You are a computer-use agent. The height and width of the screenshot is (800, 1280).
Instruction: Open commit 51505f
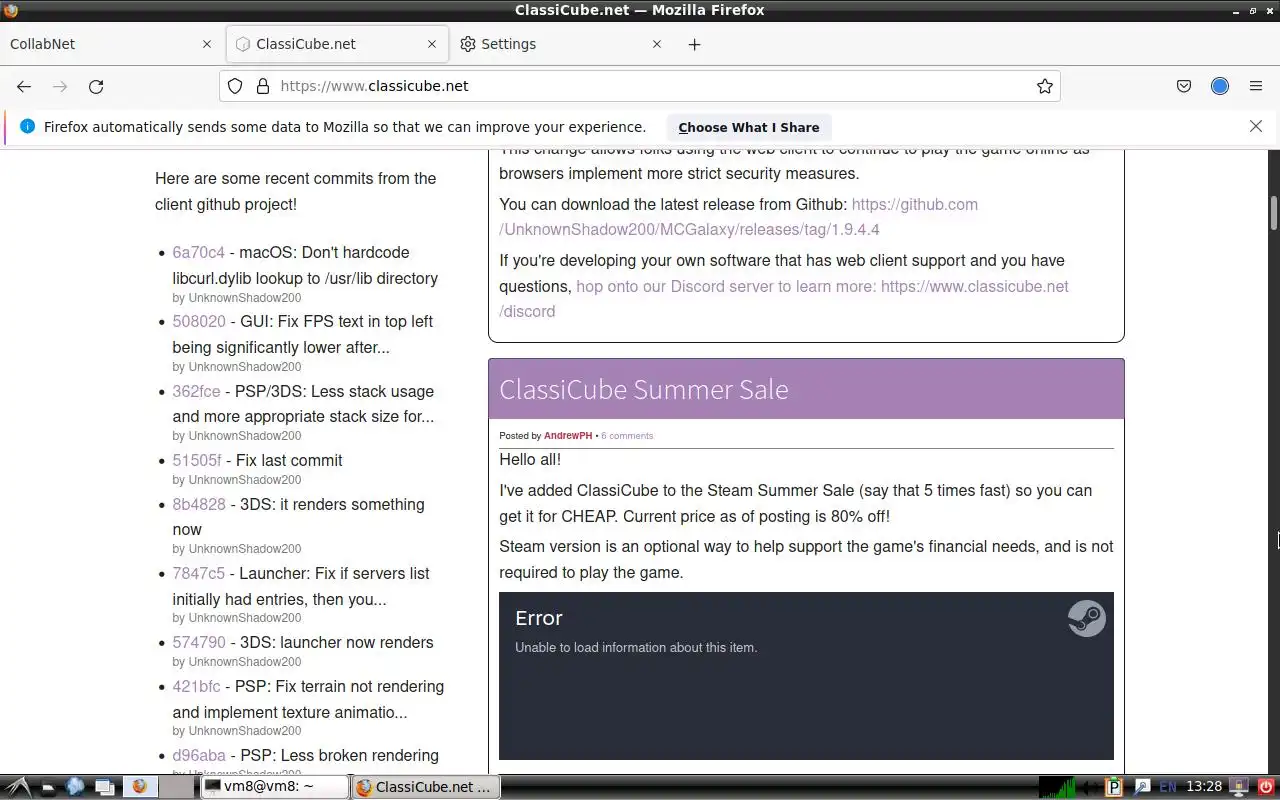(197, 460)
